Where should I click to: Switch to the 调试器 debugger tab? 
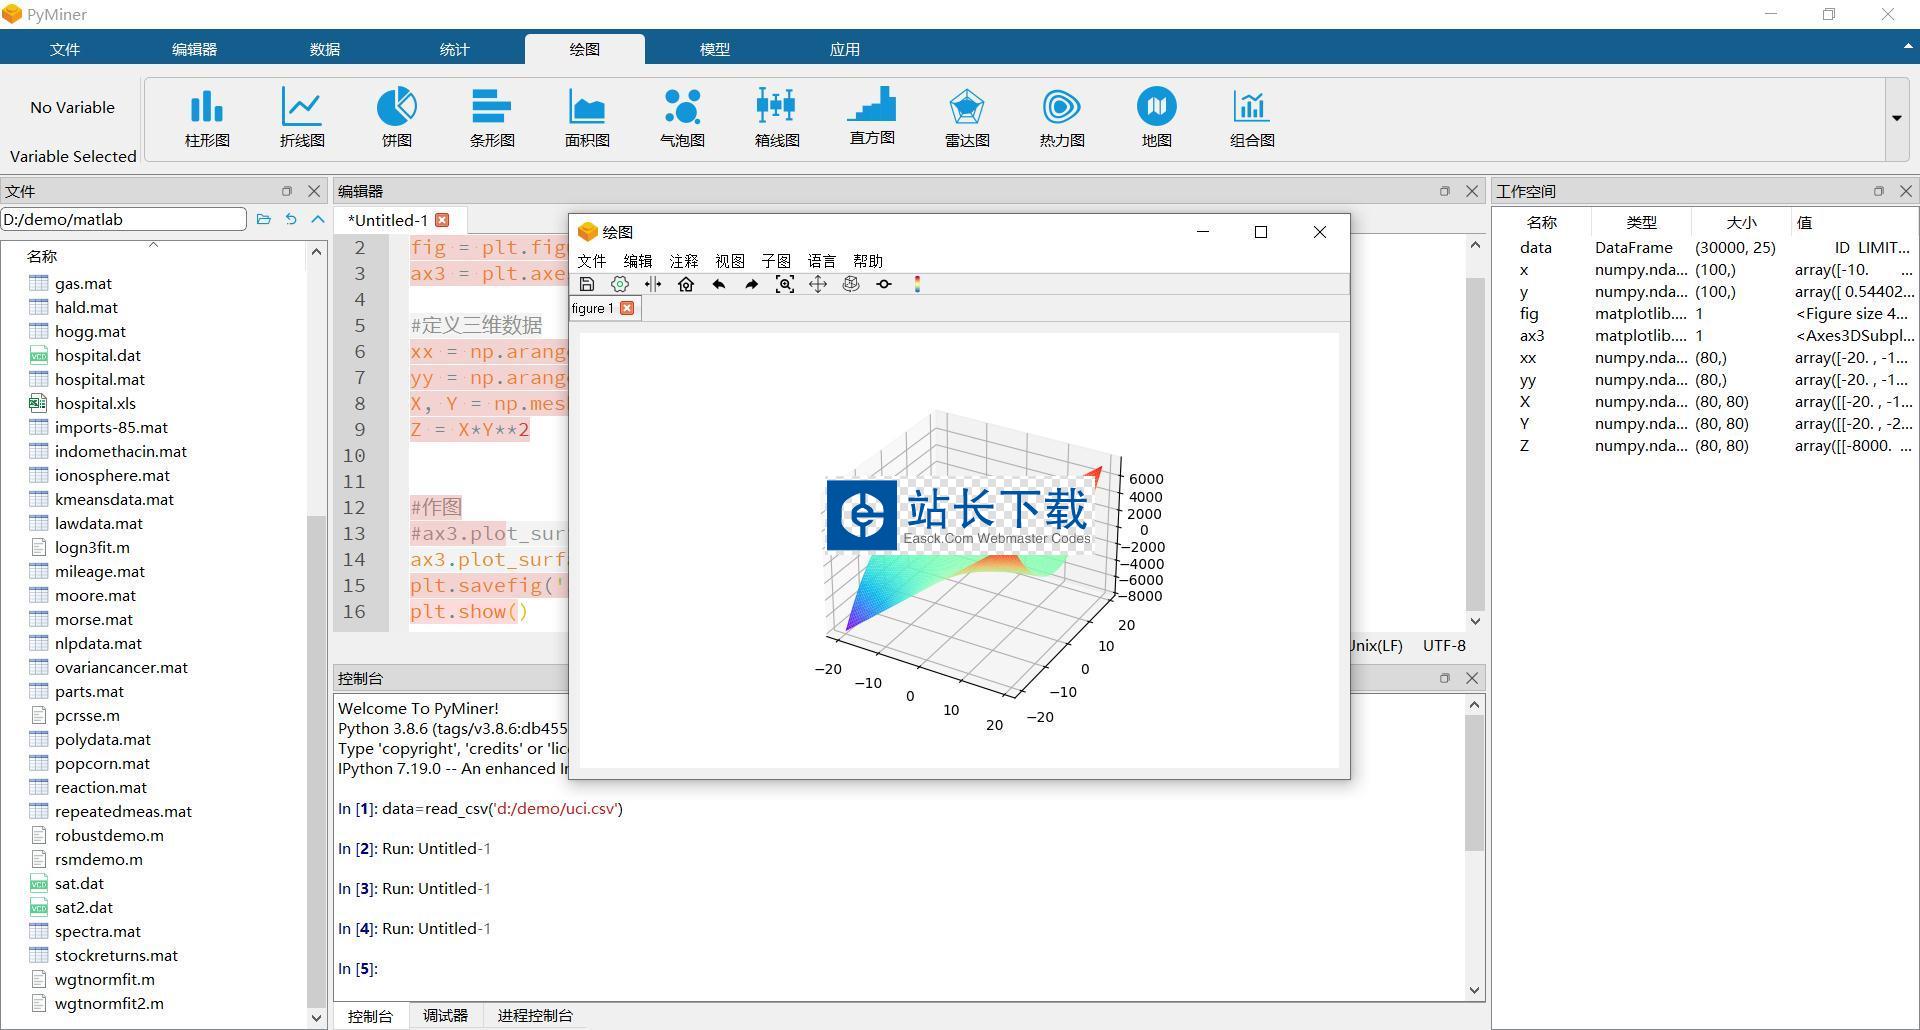point(445,1015)
